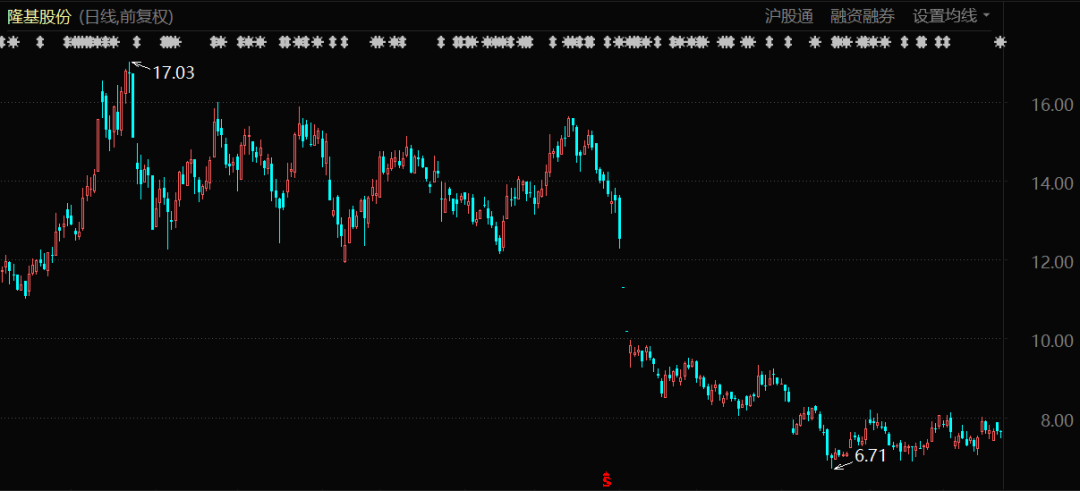
Task: Click the 6.71 lowest price label
Action: click(870, 456)
